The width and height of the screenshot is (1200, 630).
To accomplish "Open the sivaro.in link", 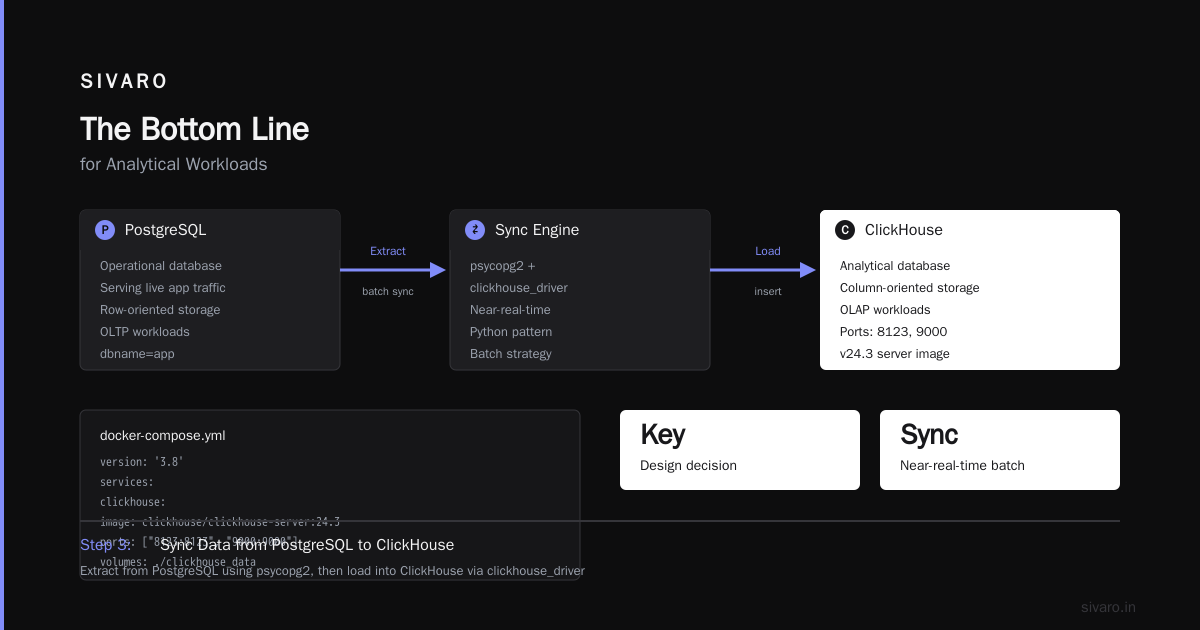I will 1108,607.
